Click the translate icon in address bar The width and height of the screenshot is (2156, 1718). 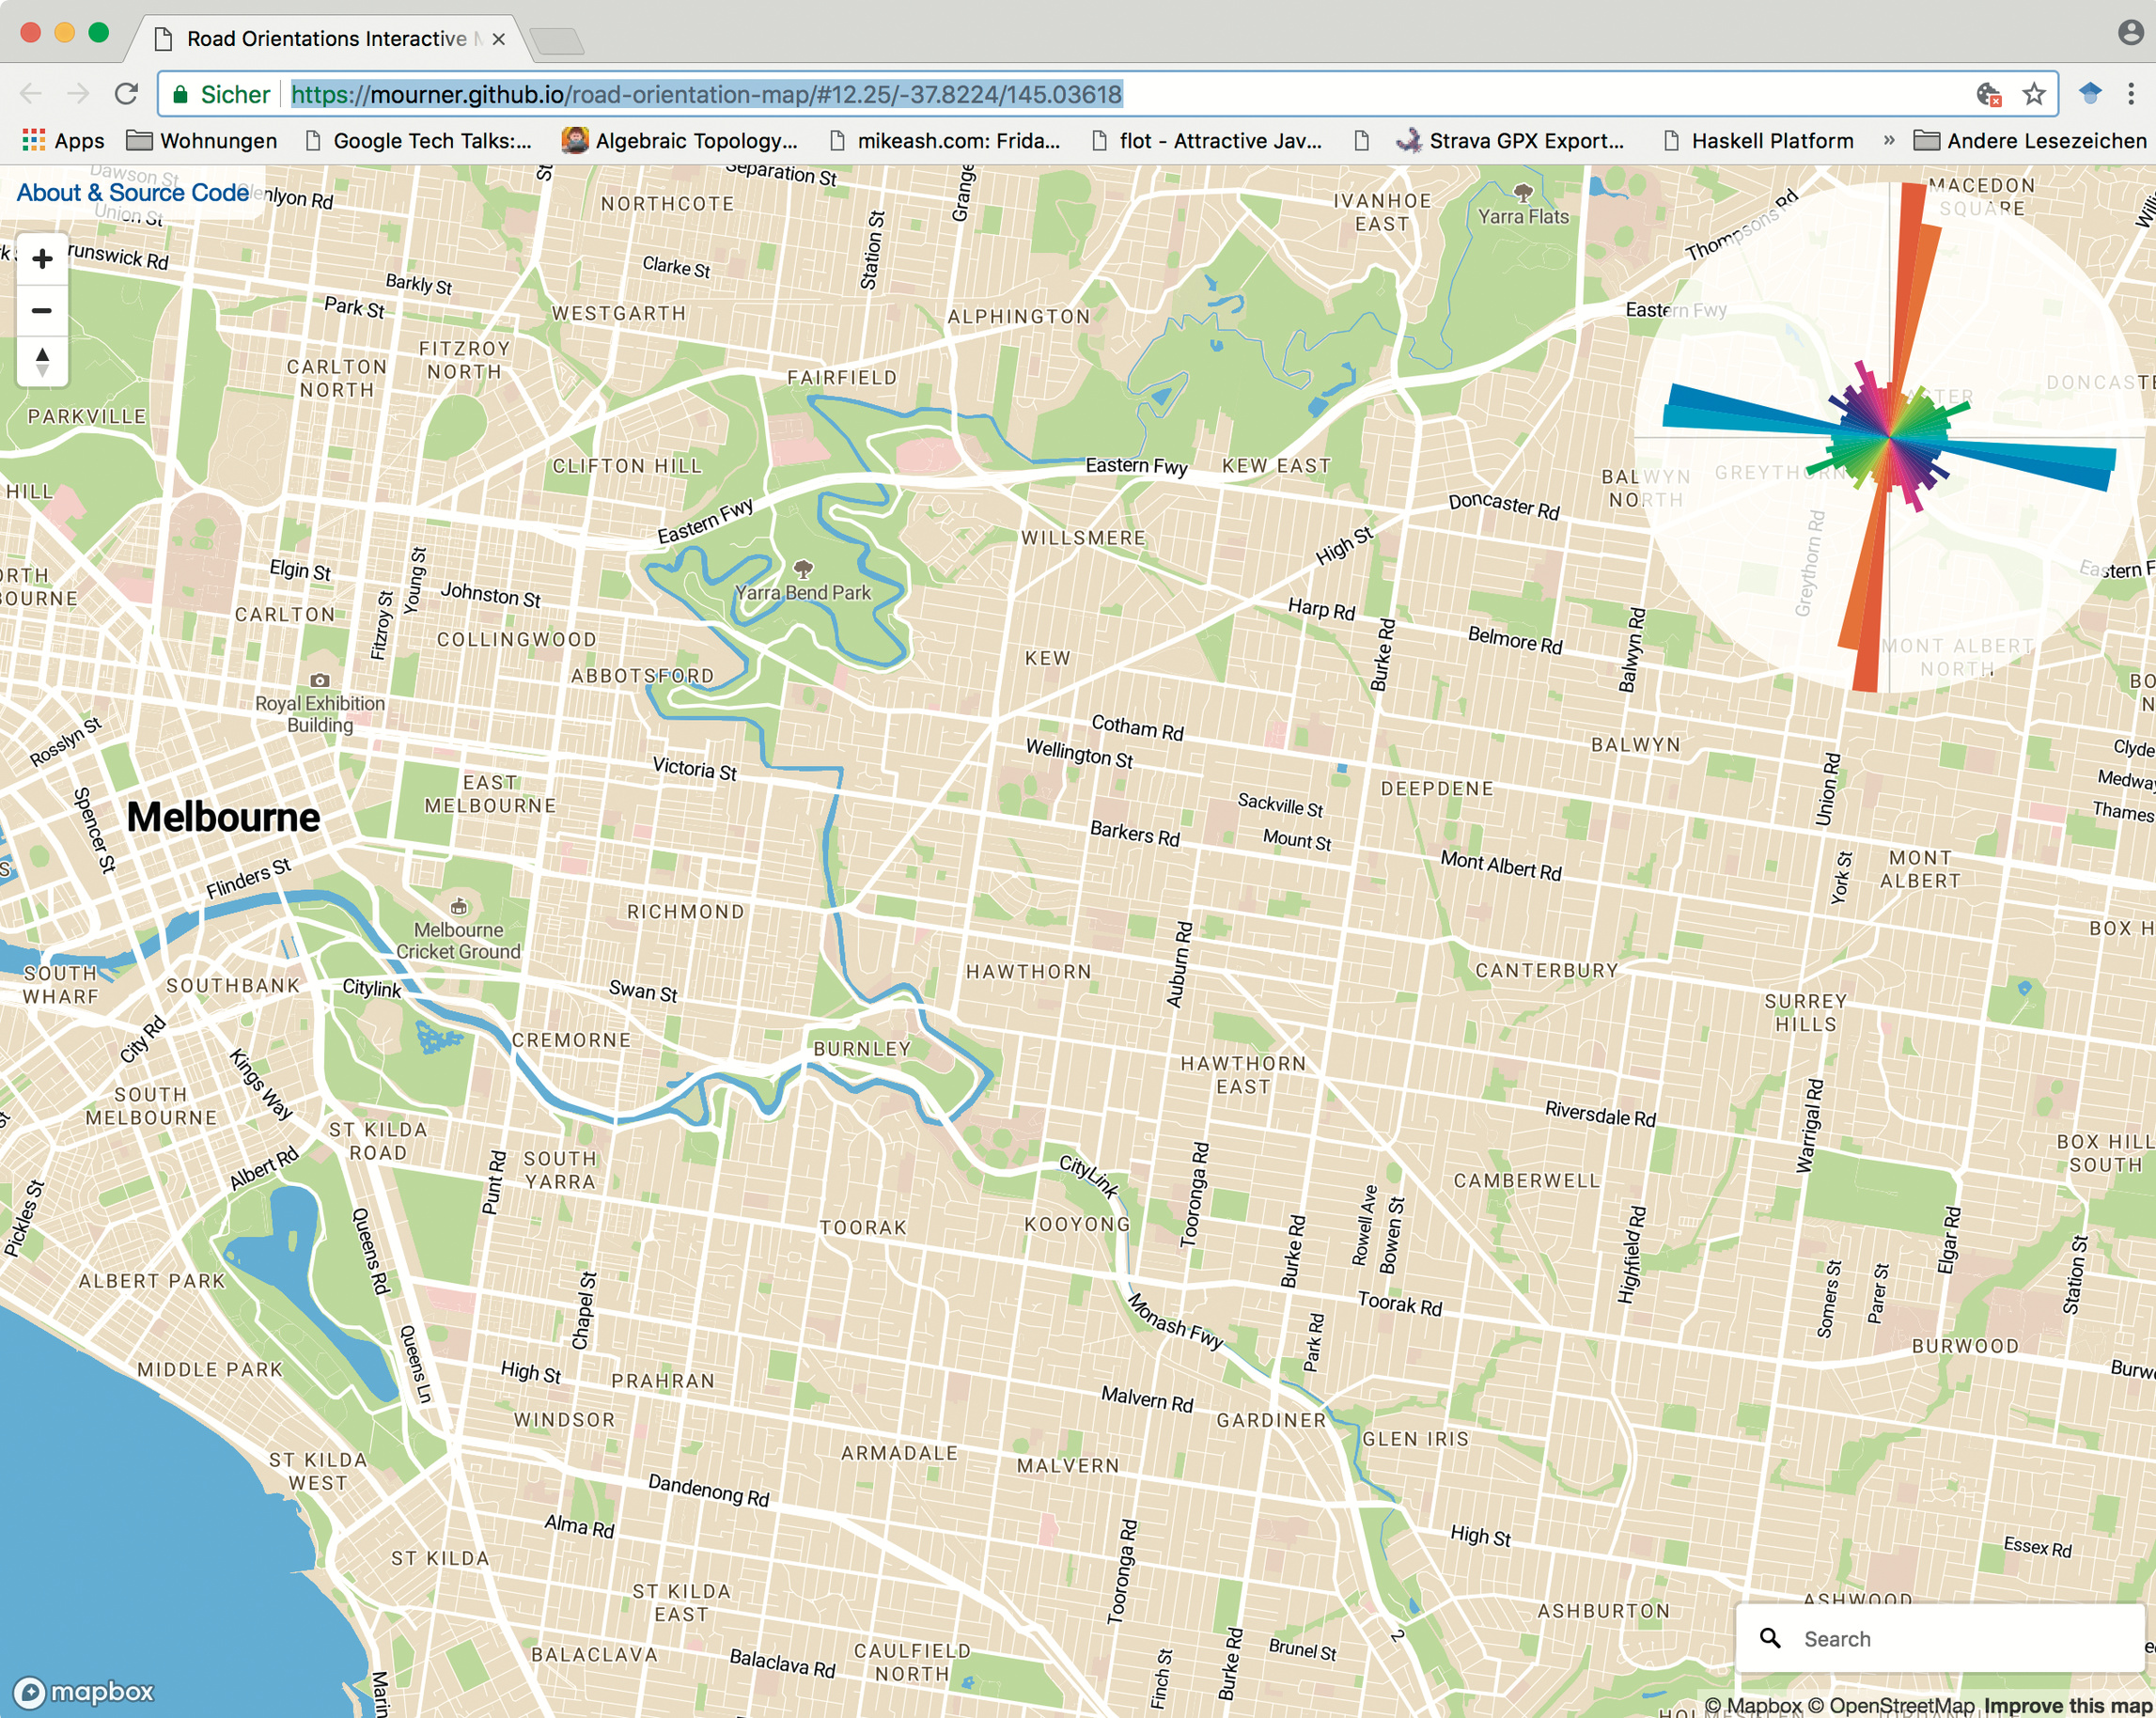click(1989, 94)
